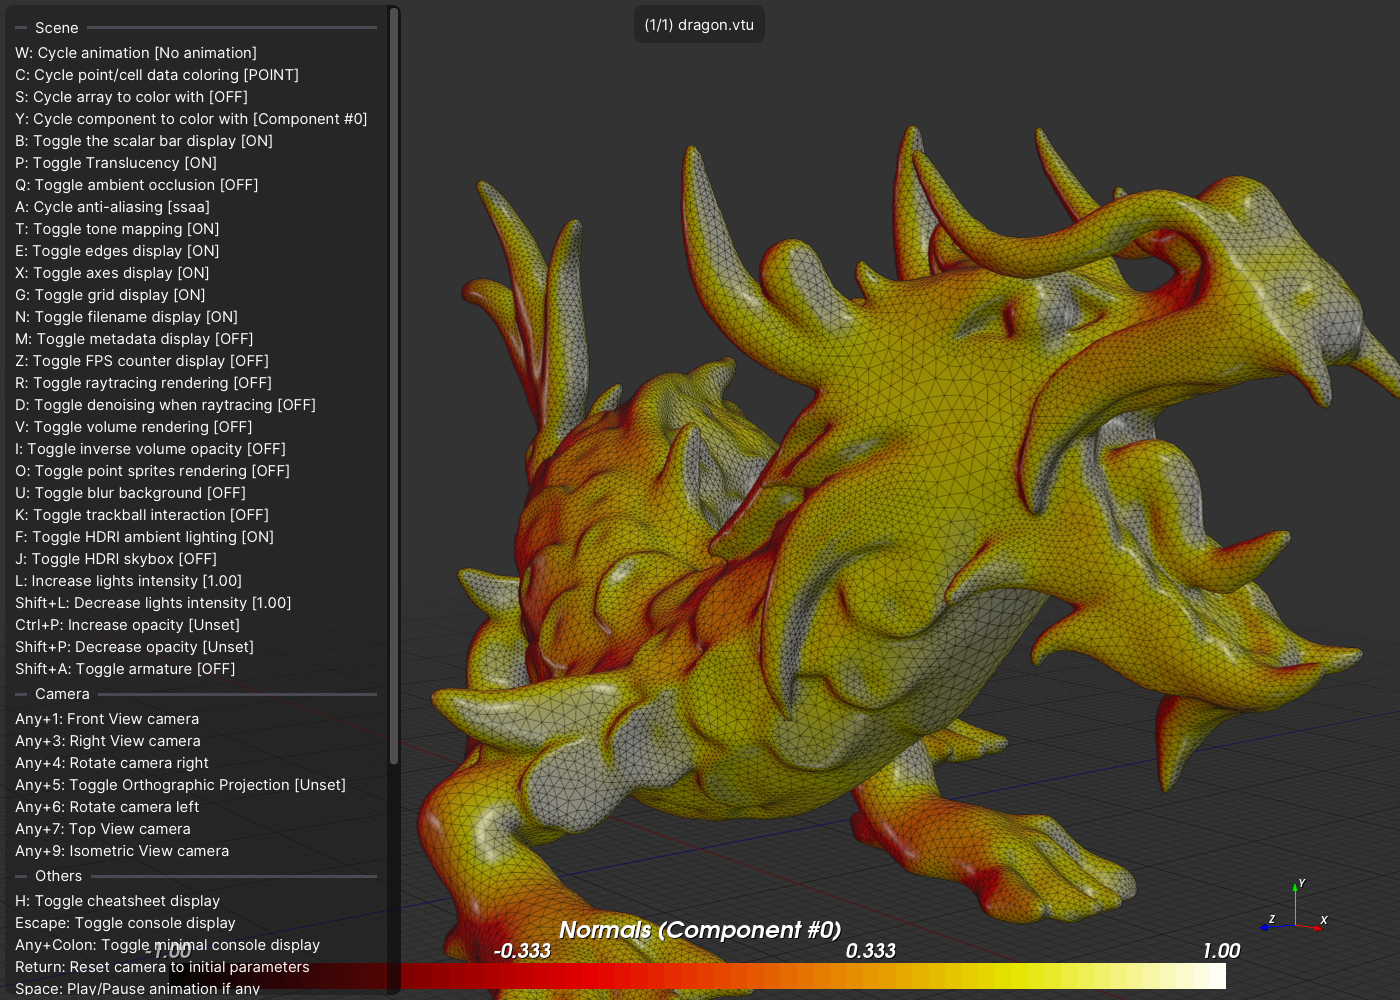Viewport: 1400px width, 1000px height.
Task: Click Isometric View camera entry
Action: 122,851
